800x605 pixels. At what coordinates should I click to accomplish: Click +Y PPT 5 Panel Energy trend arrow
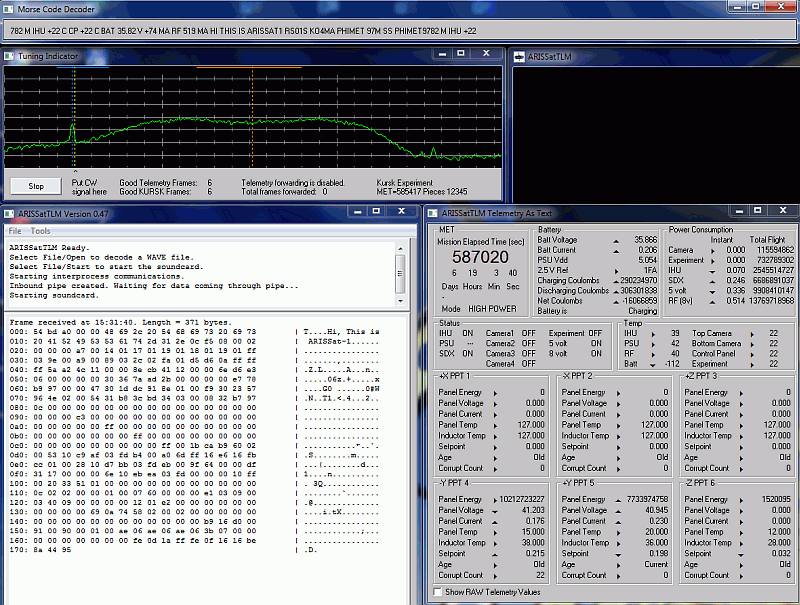tap(618, 500)
